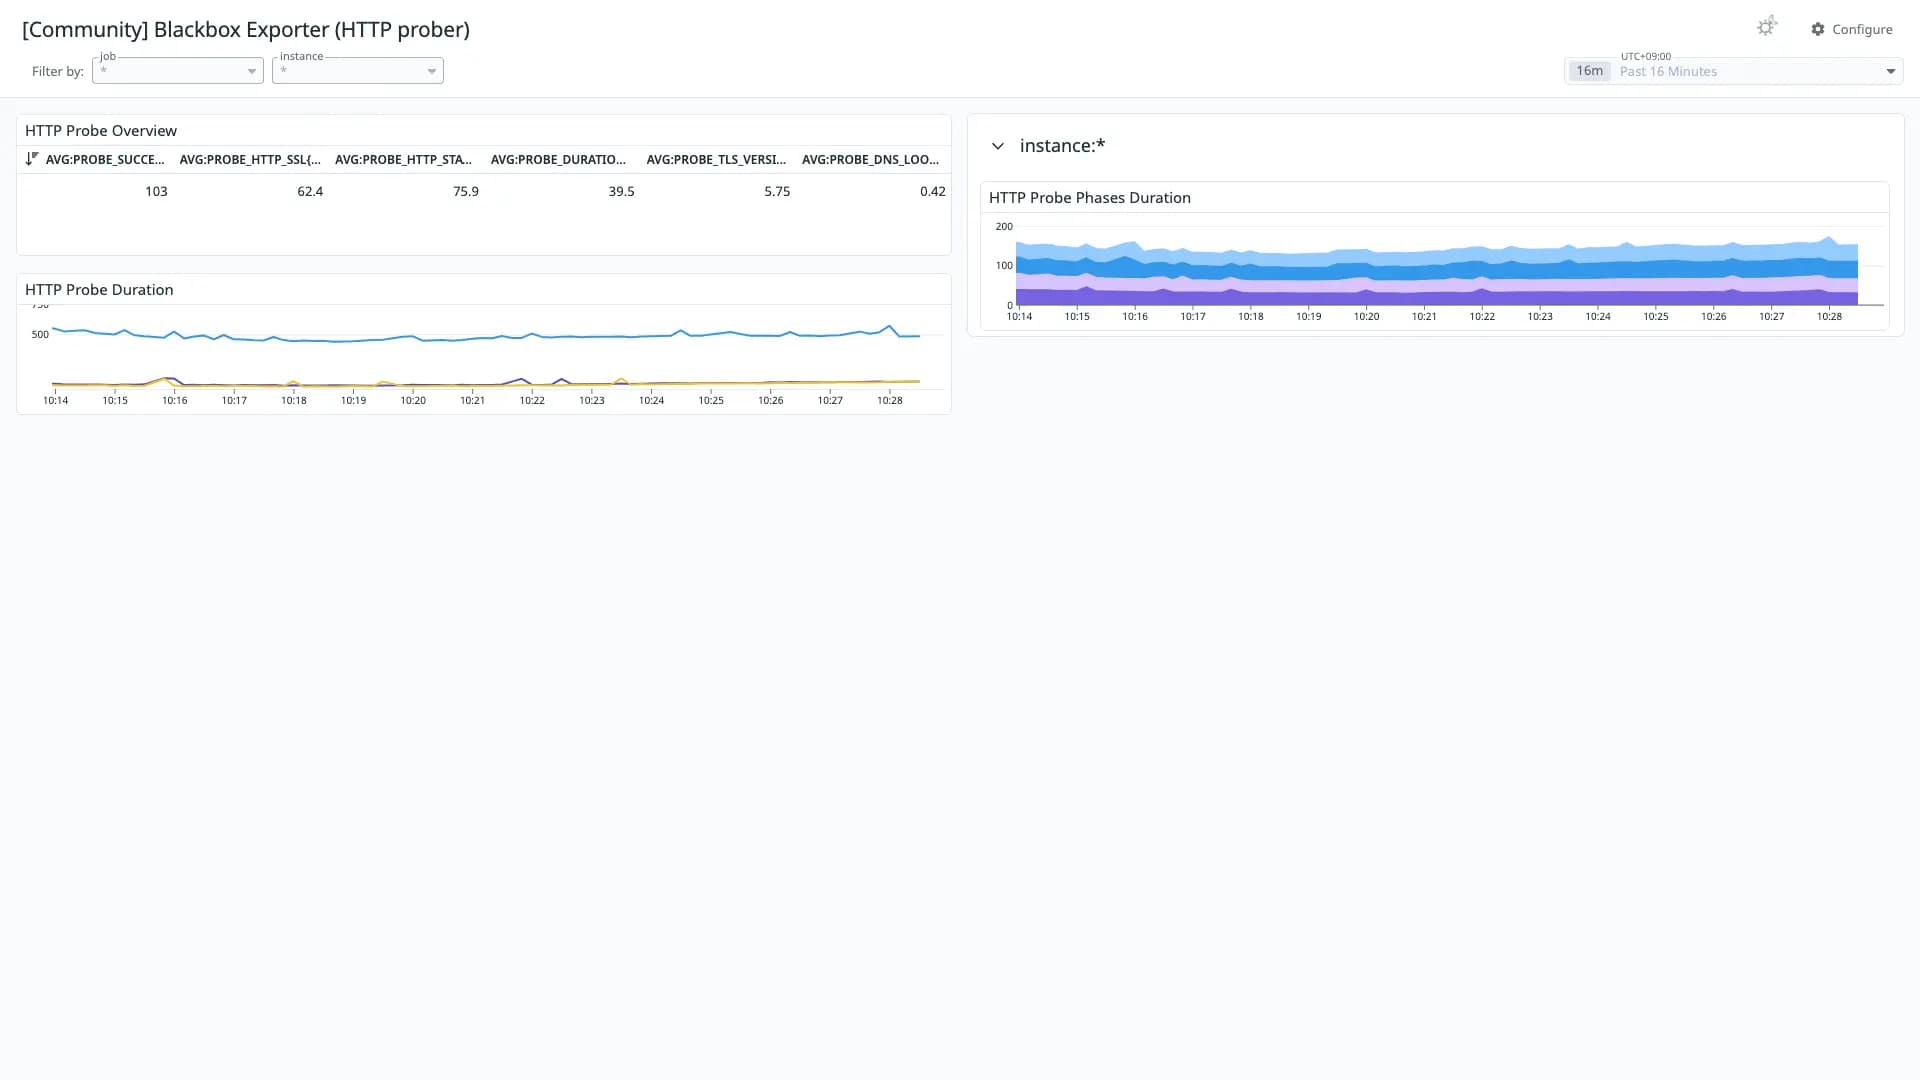Click the 16m time range badge
The image size is (1920, 1080).
point(1589,71)
